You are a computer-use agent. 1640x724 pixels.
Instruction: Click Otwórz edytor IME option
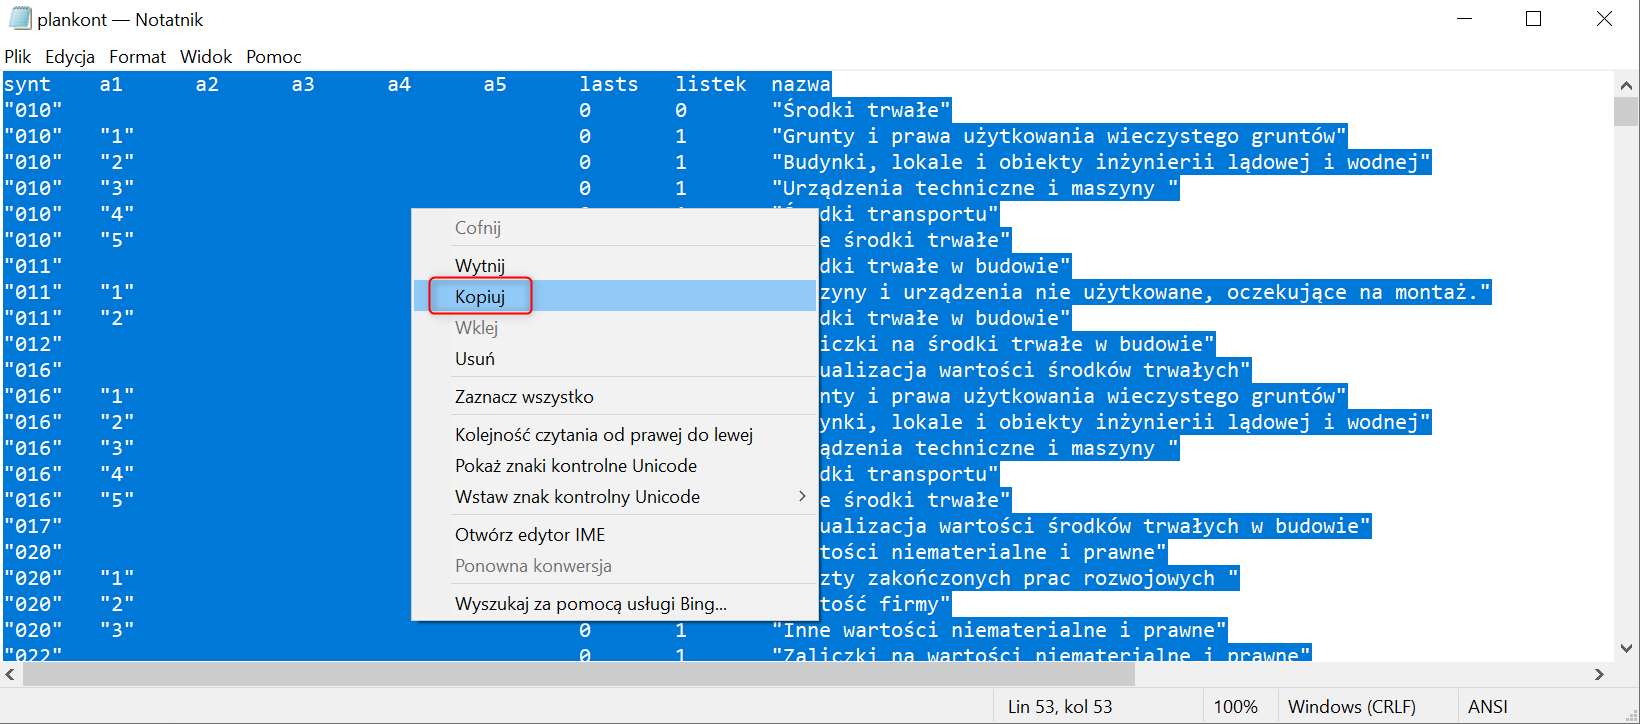point(530,535)
